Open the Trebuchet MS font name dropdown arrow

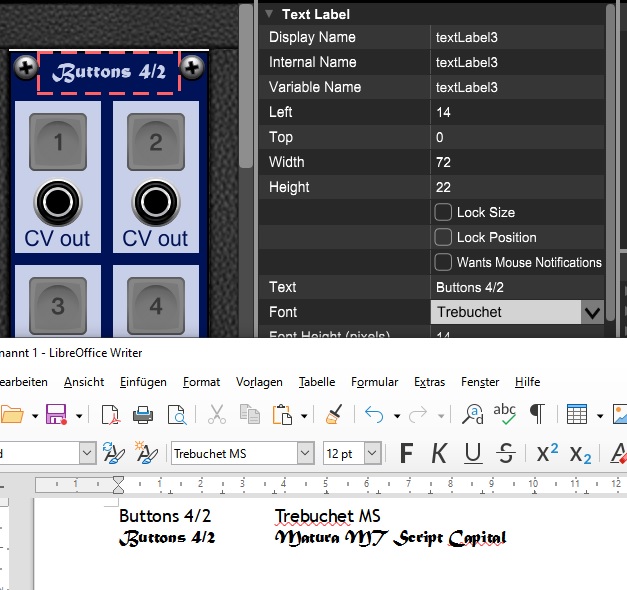point(305,453)
